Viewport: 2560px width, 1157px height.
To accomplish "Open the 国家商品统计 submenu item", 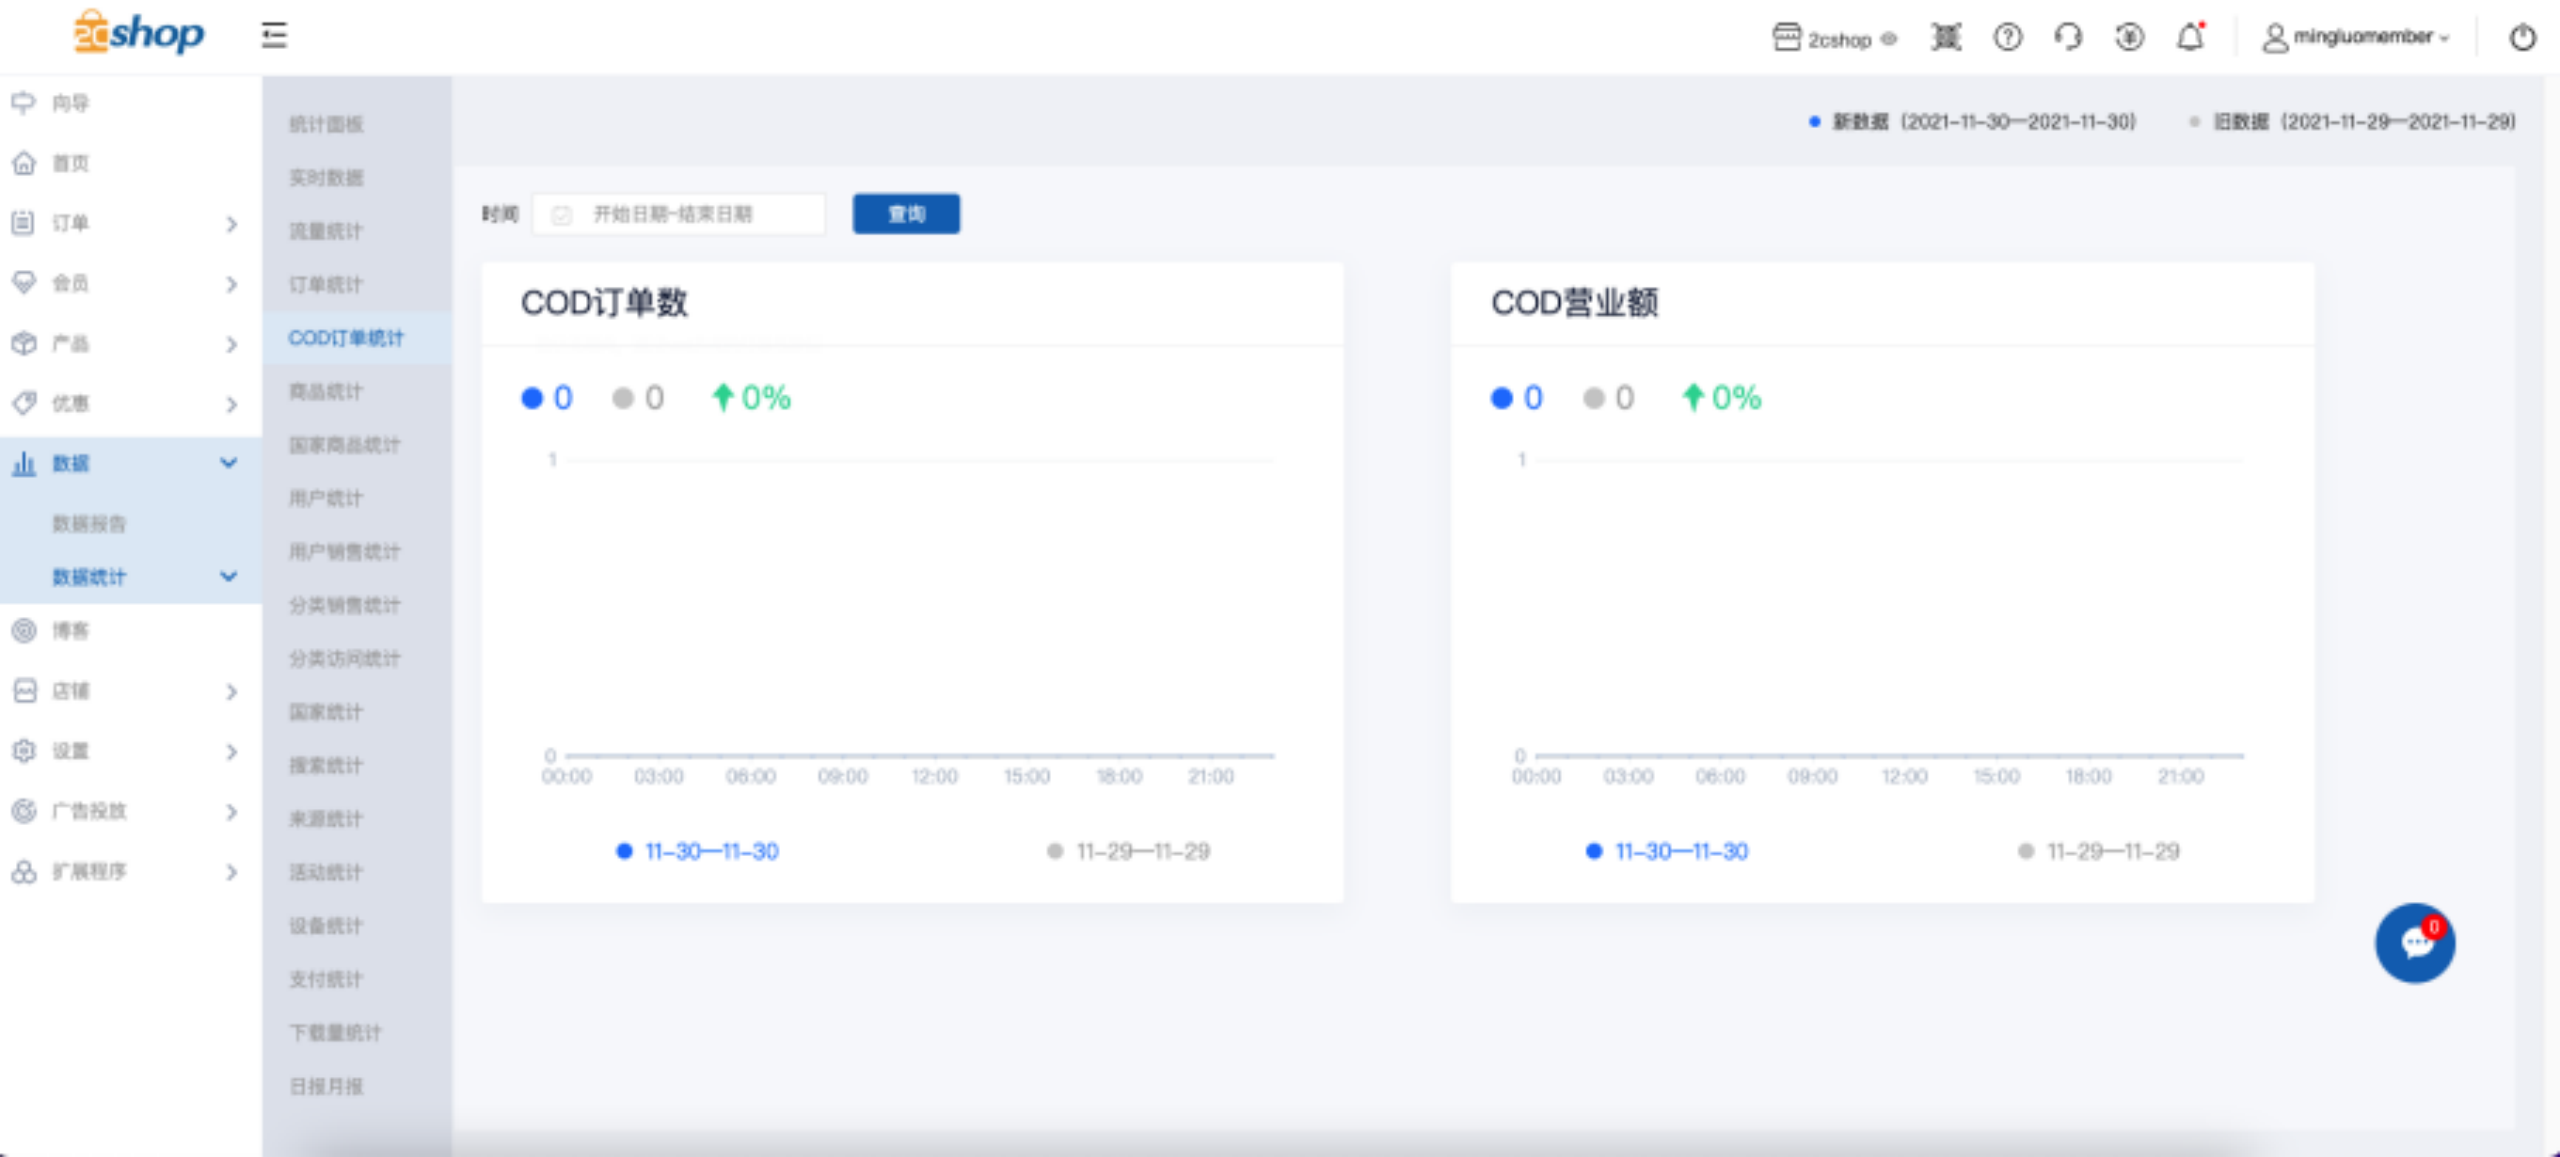I will click(x=344, y=444).
